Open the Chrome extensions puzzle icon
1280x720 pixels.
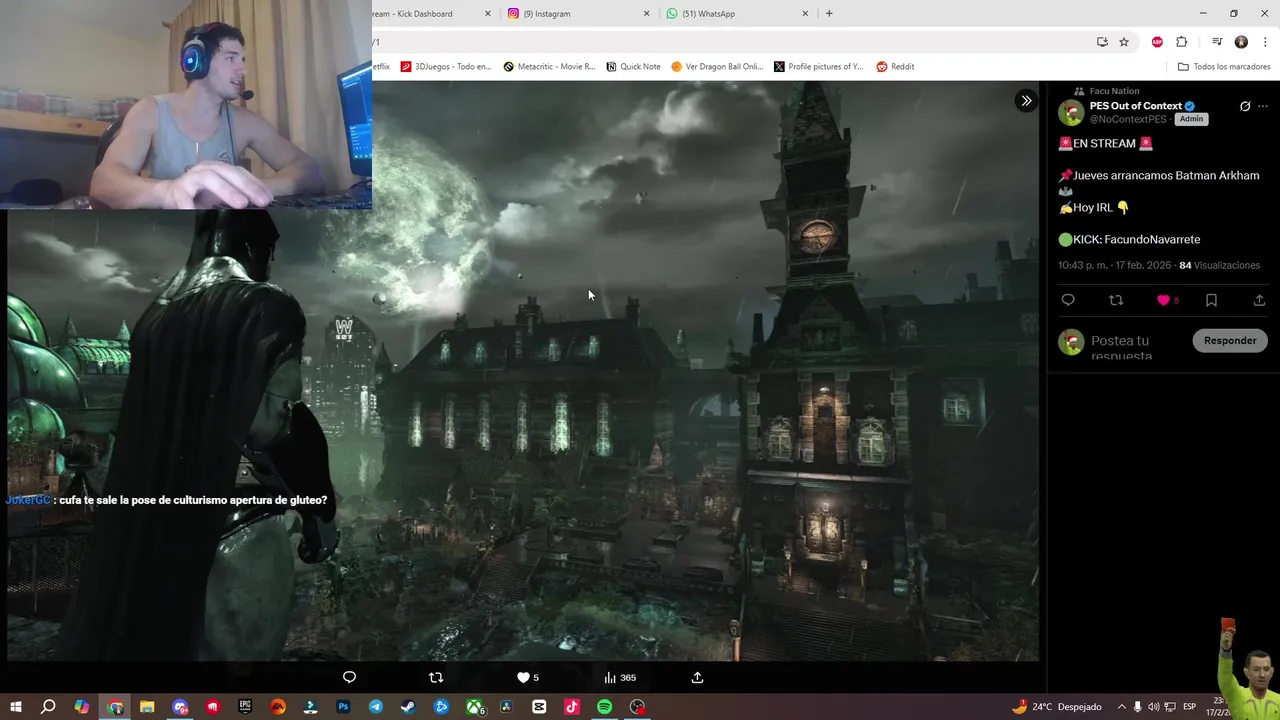(x=1182, y=42)
